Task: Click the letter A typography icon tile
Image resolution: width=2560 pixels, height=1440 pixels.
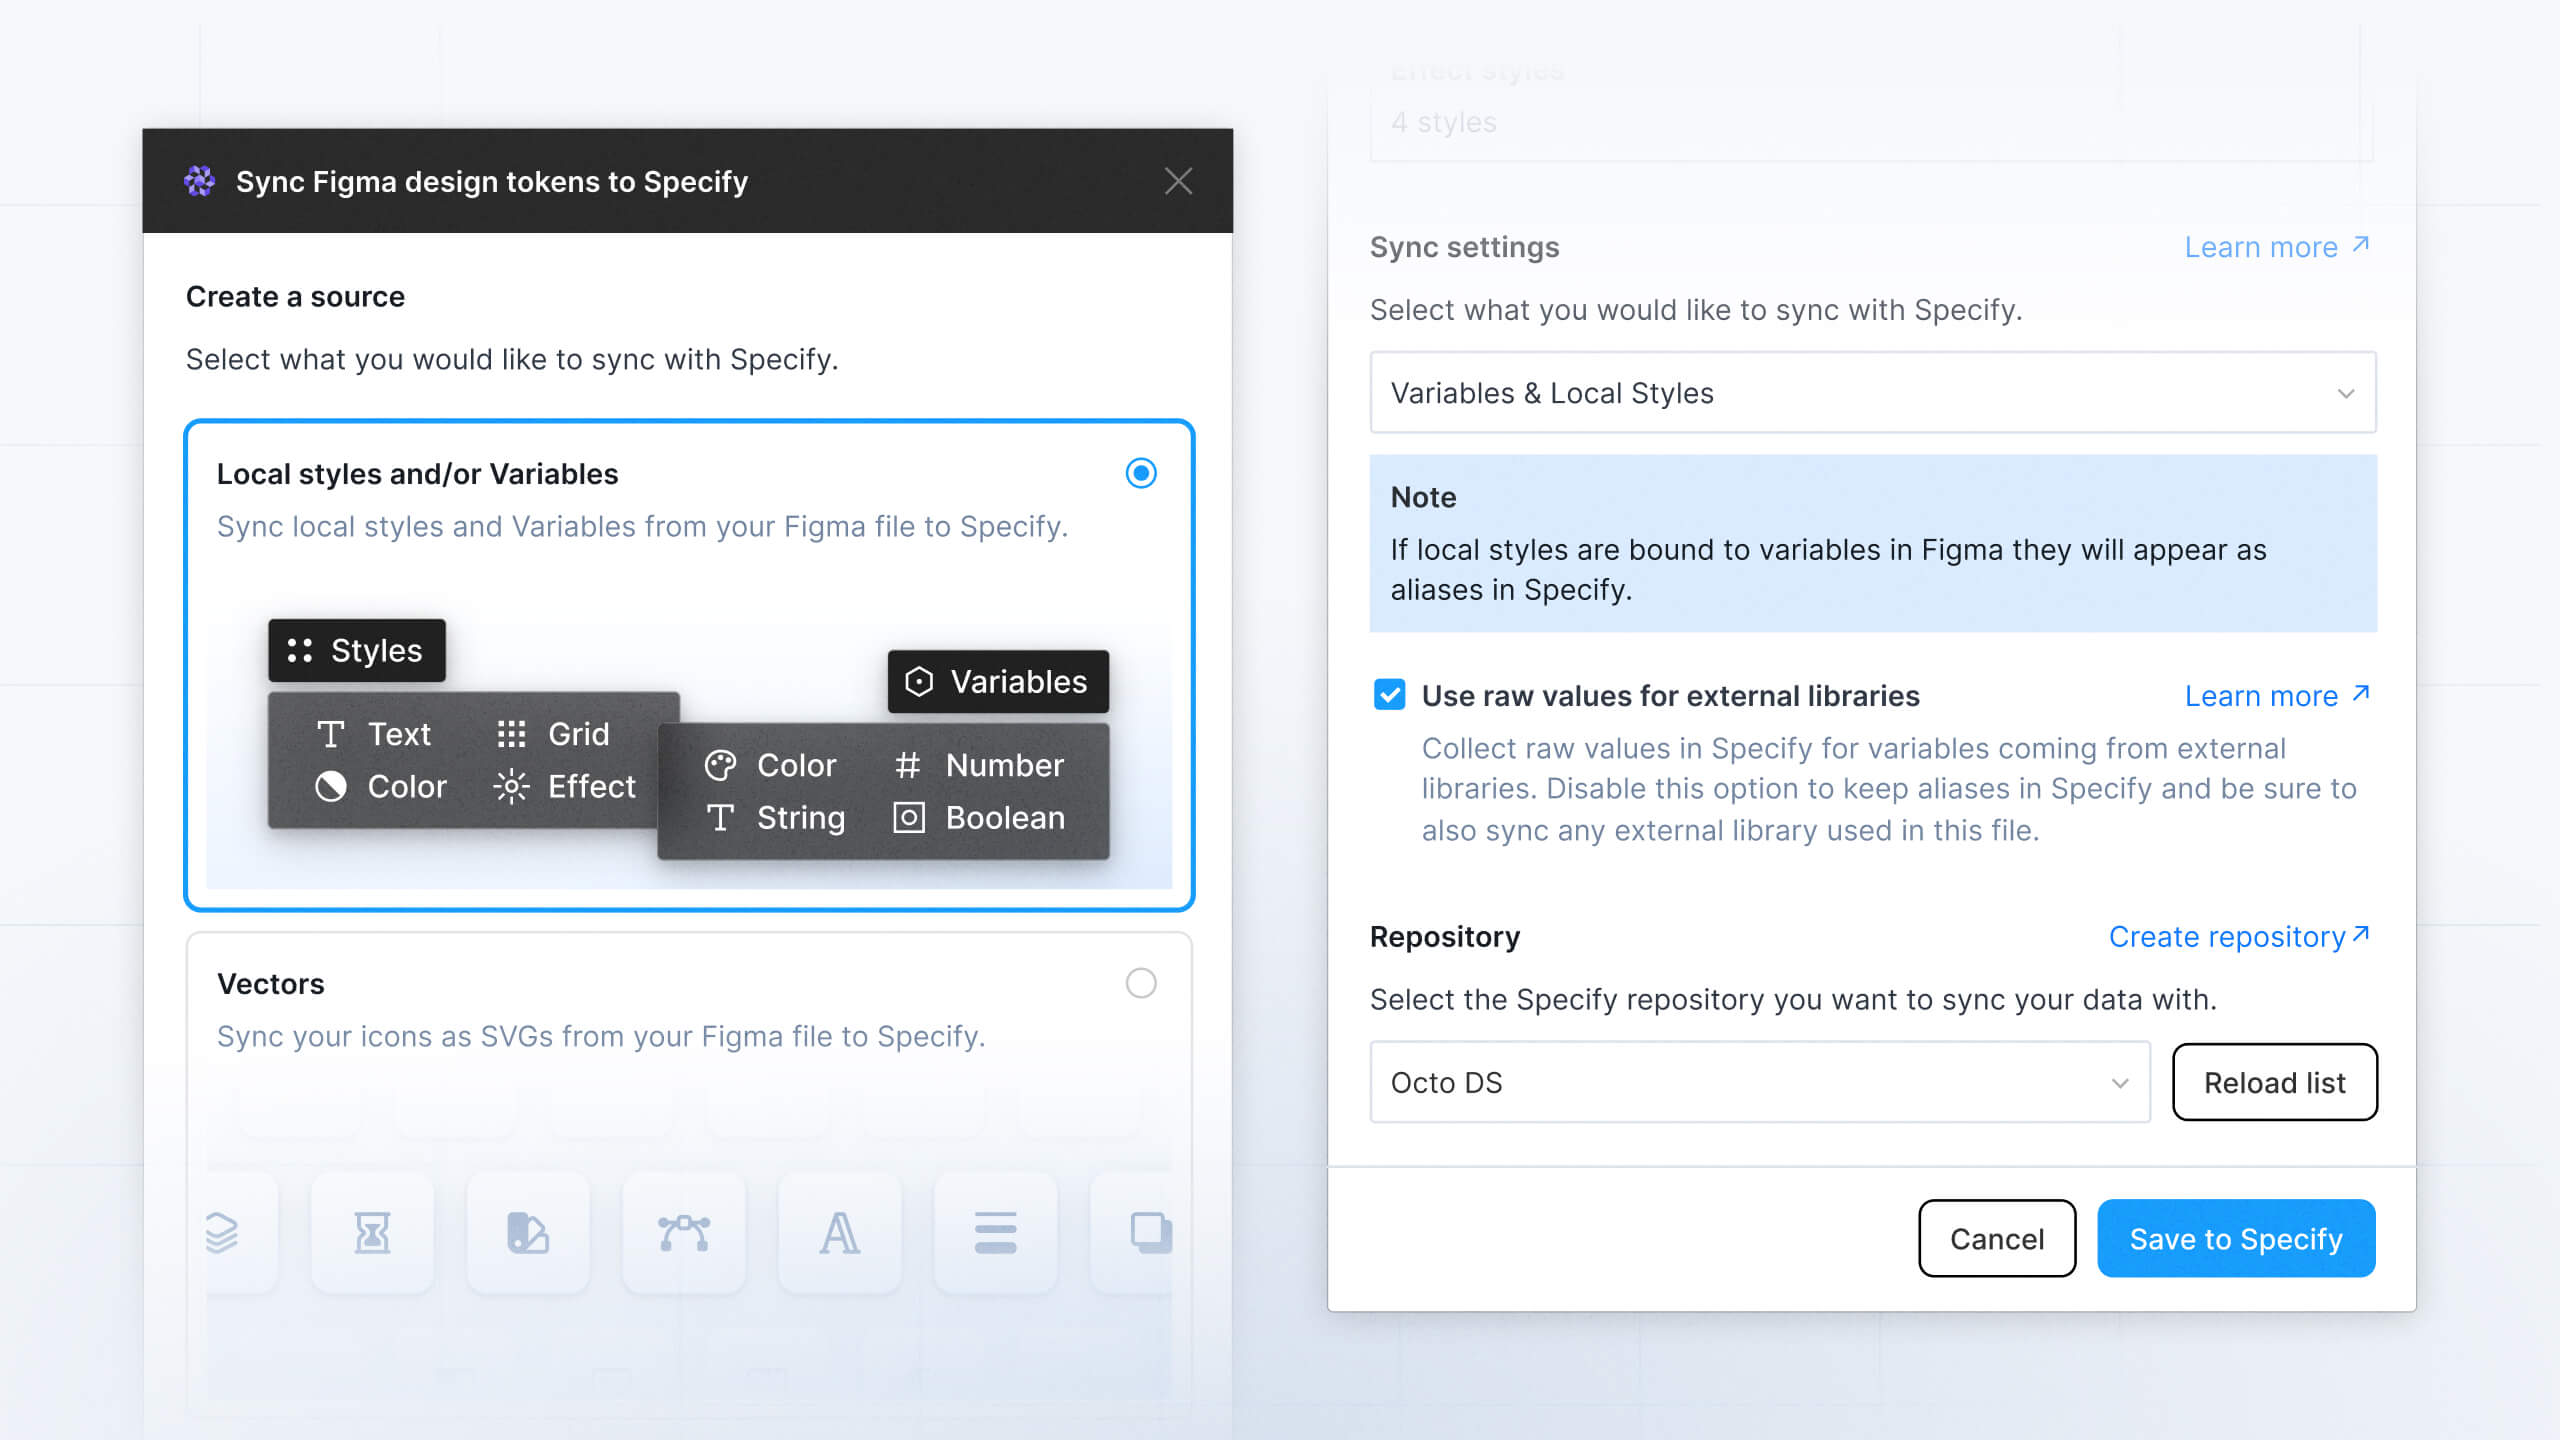Action: pos(839,1232)
